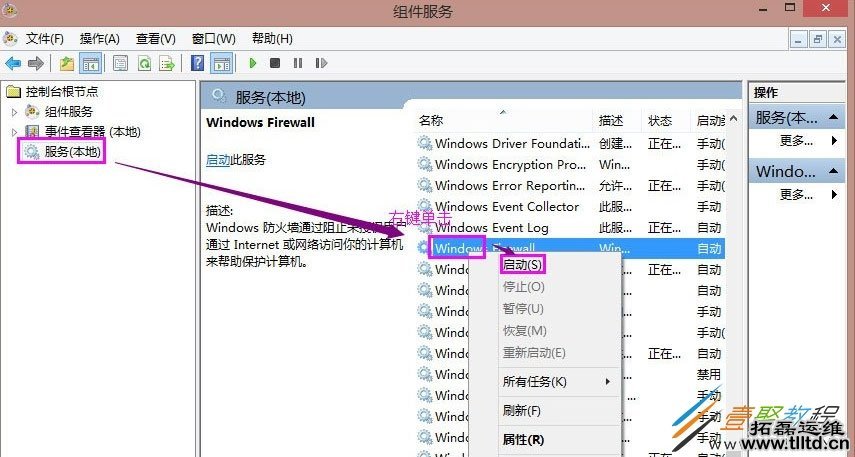Click the Back arrow toolbar icon
The image size is (855, 457).
[13, 63]
